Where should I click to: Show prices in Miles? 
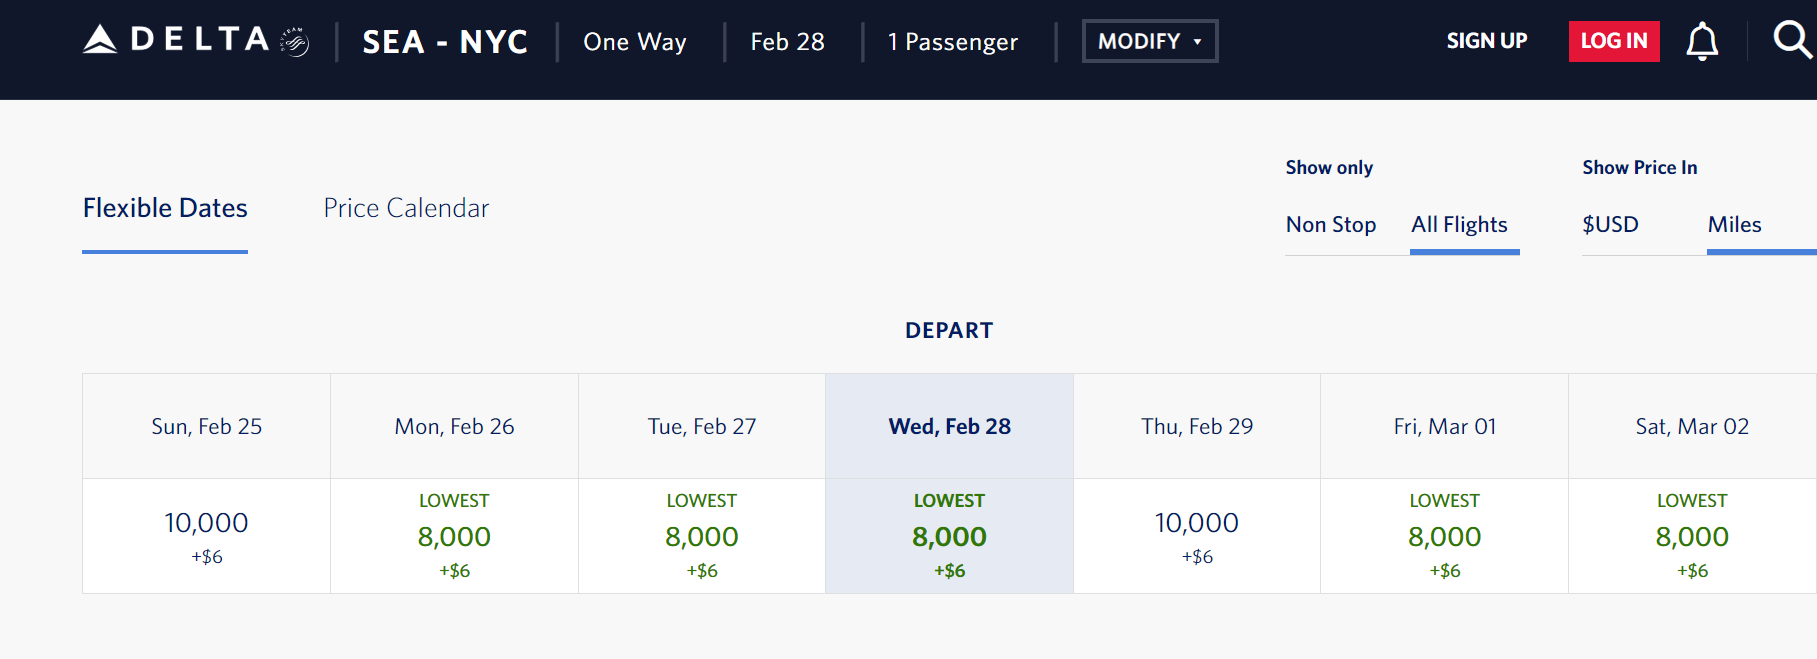[1734, 225]
